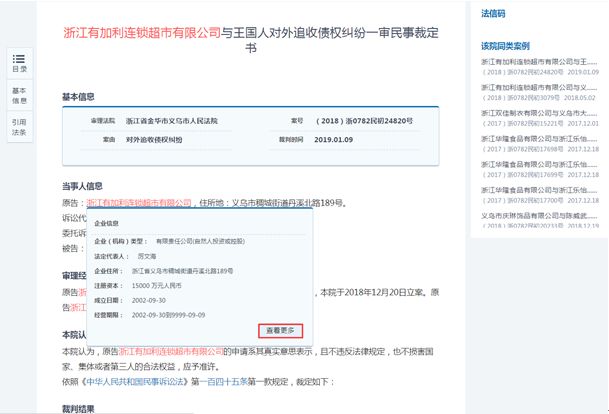The width and height of the screenshot is (609, 414).
Task: Click the plaintiff company link after 原告
Action: (x=139, y=203)
